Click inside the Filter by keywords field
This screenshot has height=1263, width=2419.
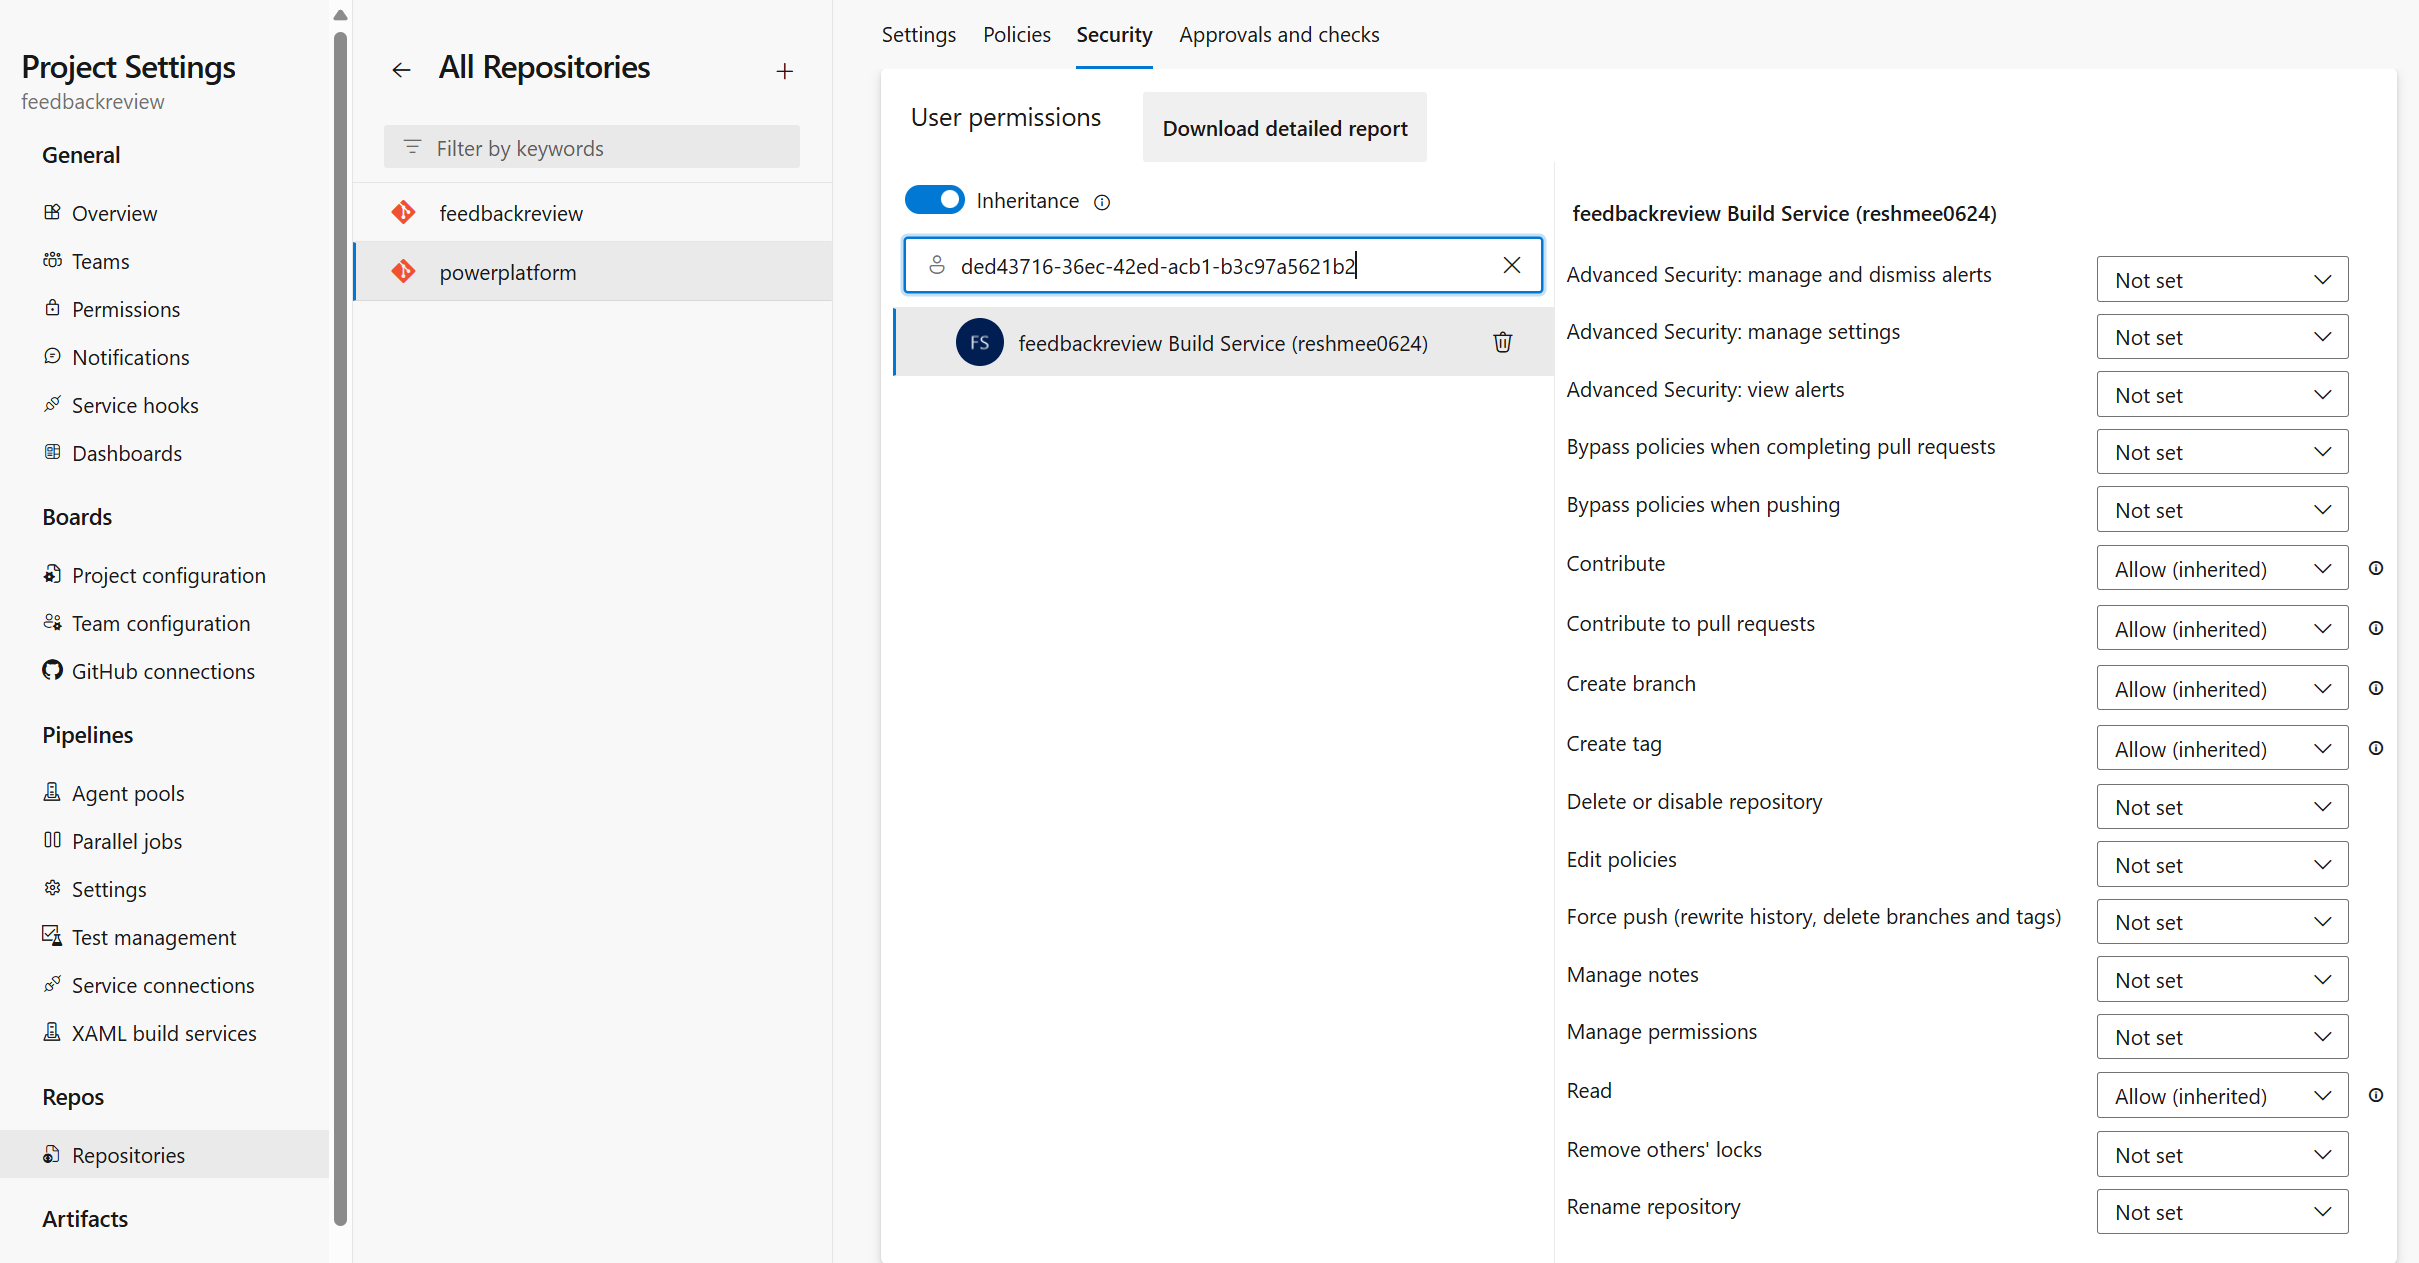point(590,147)
